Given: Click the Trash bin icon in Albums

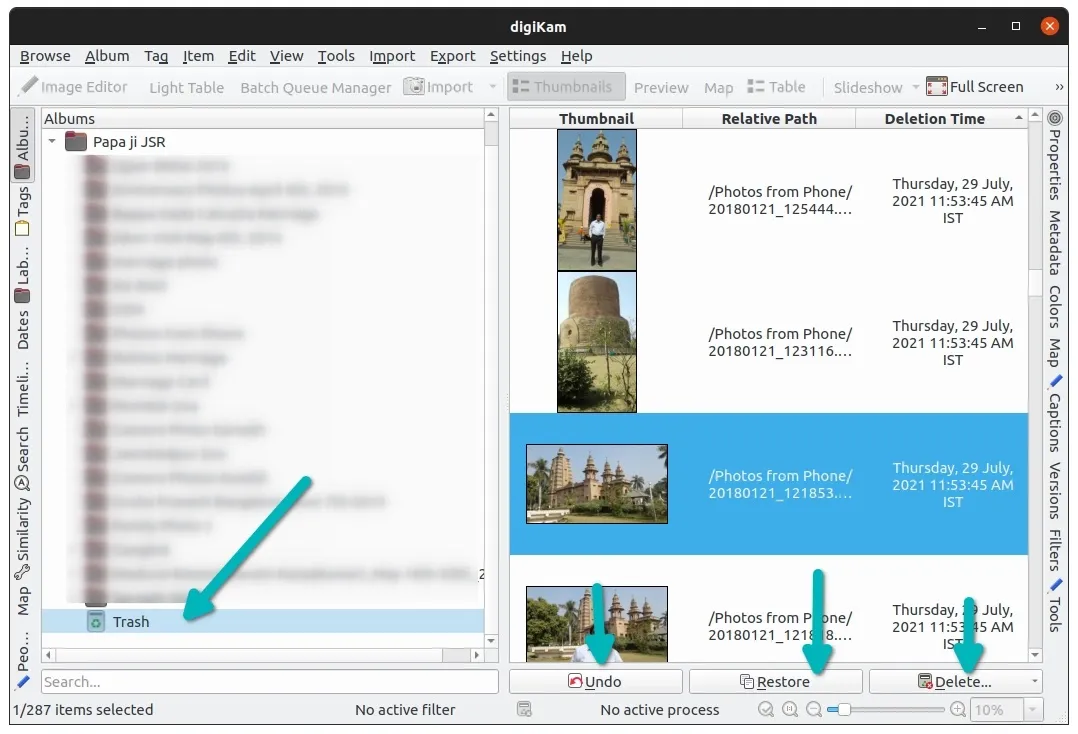Looking at the screenshot, I should (96, 622).
